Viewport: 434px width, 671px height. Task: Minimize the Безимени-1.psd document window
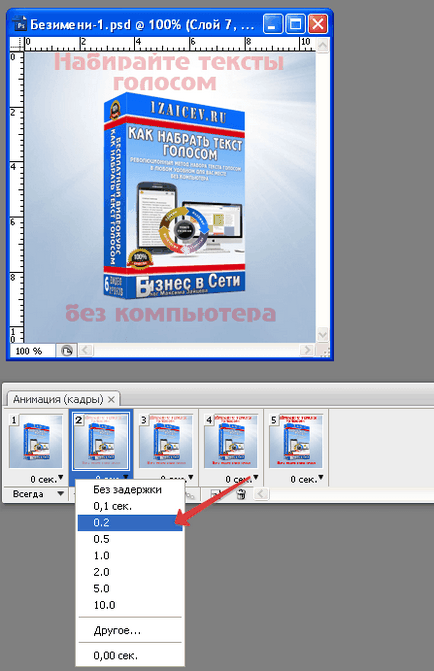[272, 24]
